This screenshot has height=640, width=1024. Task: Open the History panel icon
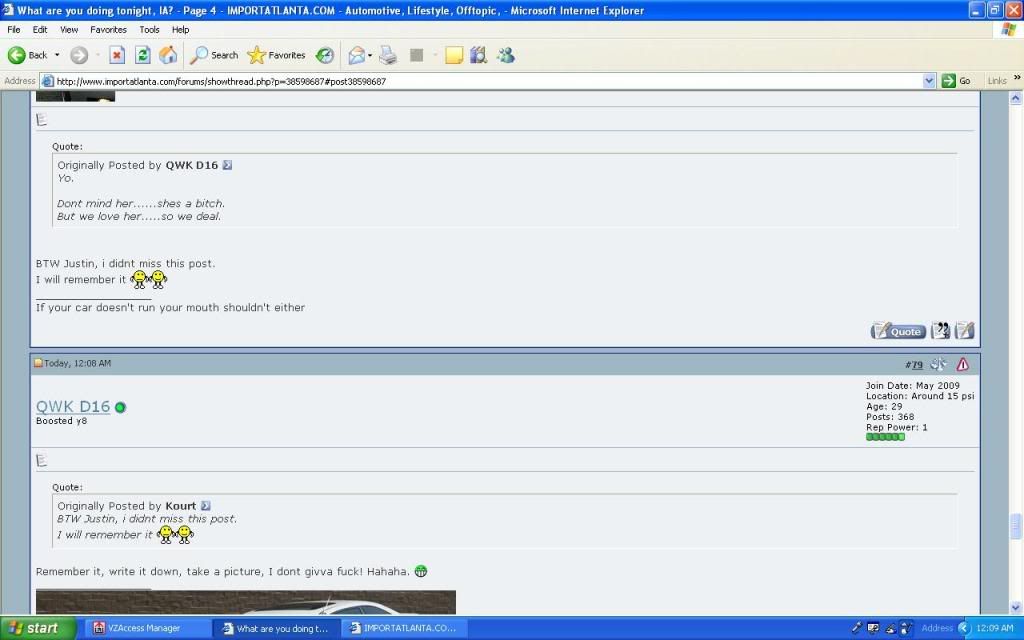[x=325, y=55]
